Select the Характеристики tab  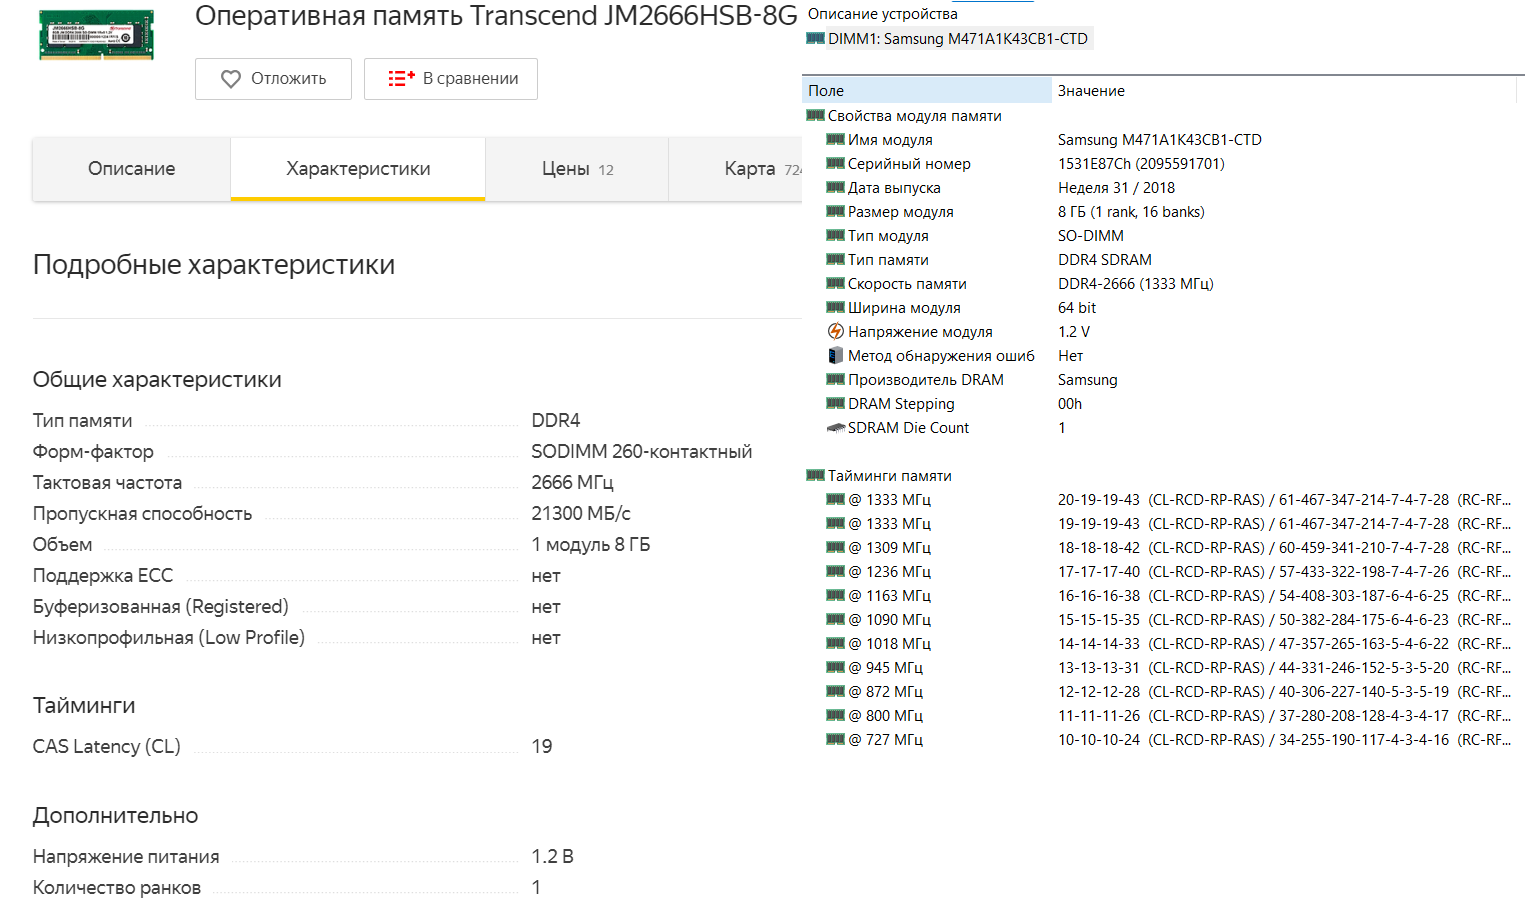click(358, 169)
